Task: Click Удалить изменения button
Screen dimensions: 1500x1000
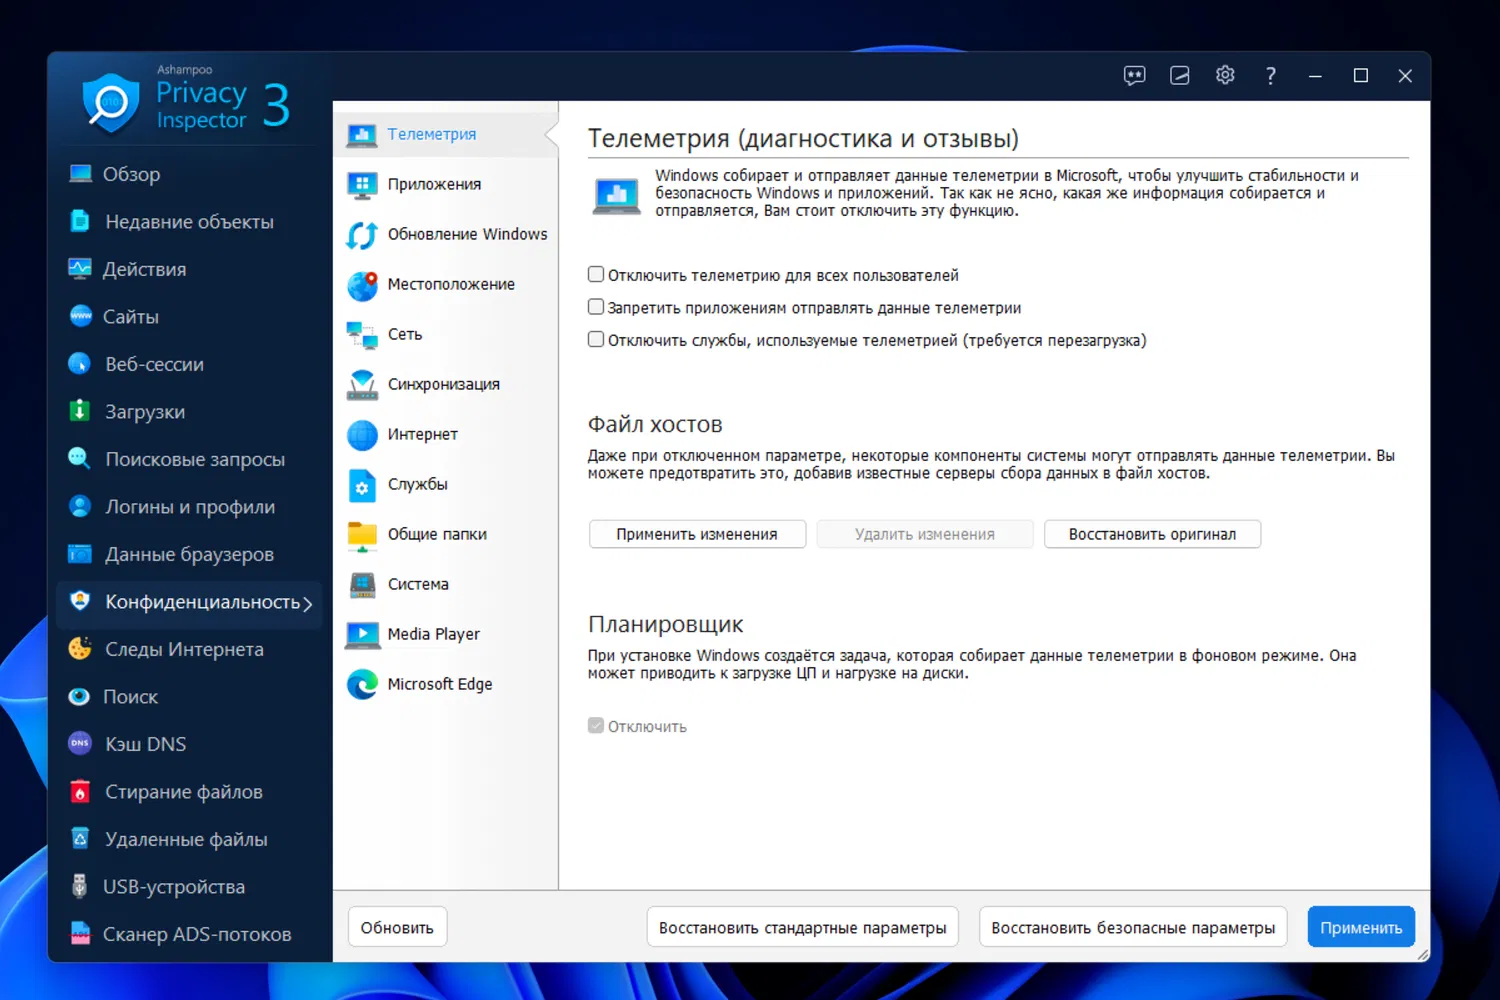Action: [x=925, y=534]
